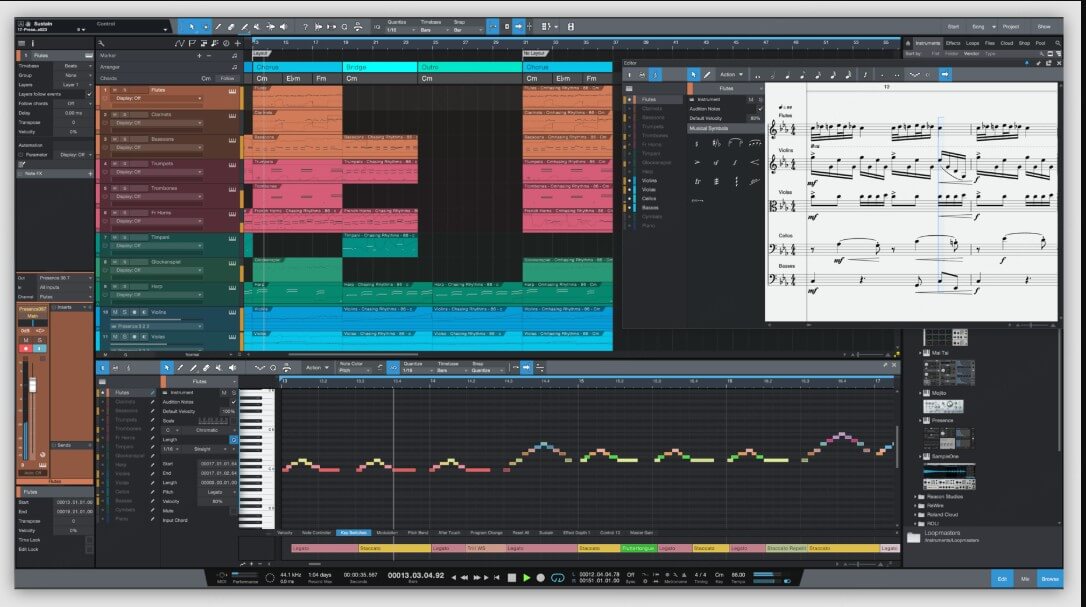
Task: Toggle Audition Notes checkbox in score editor
Action: click(760, 109)
